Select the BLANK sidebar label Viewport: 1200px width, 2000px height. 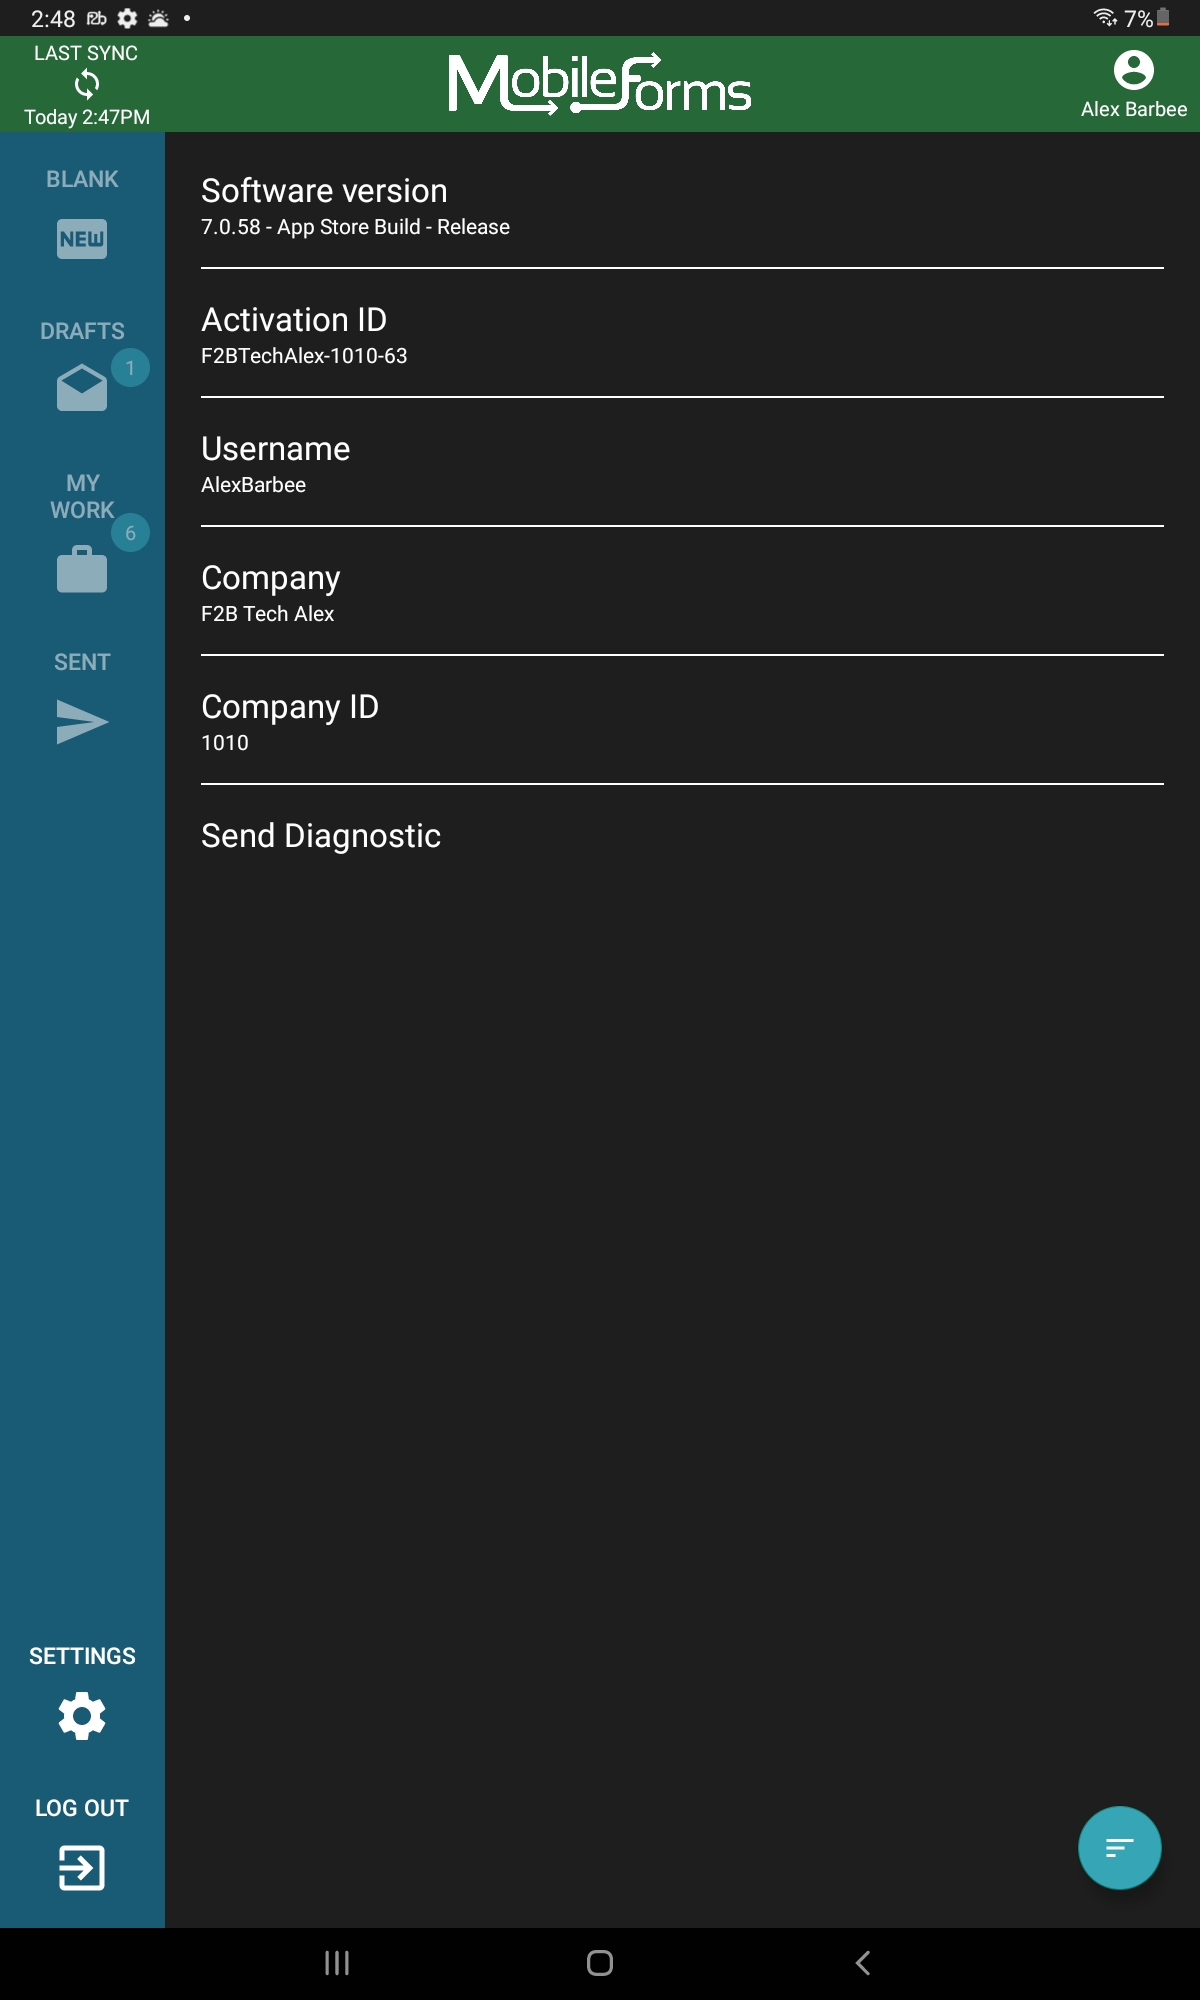pyautogui.click(x=82, y=179)
